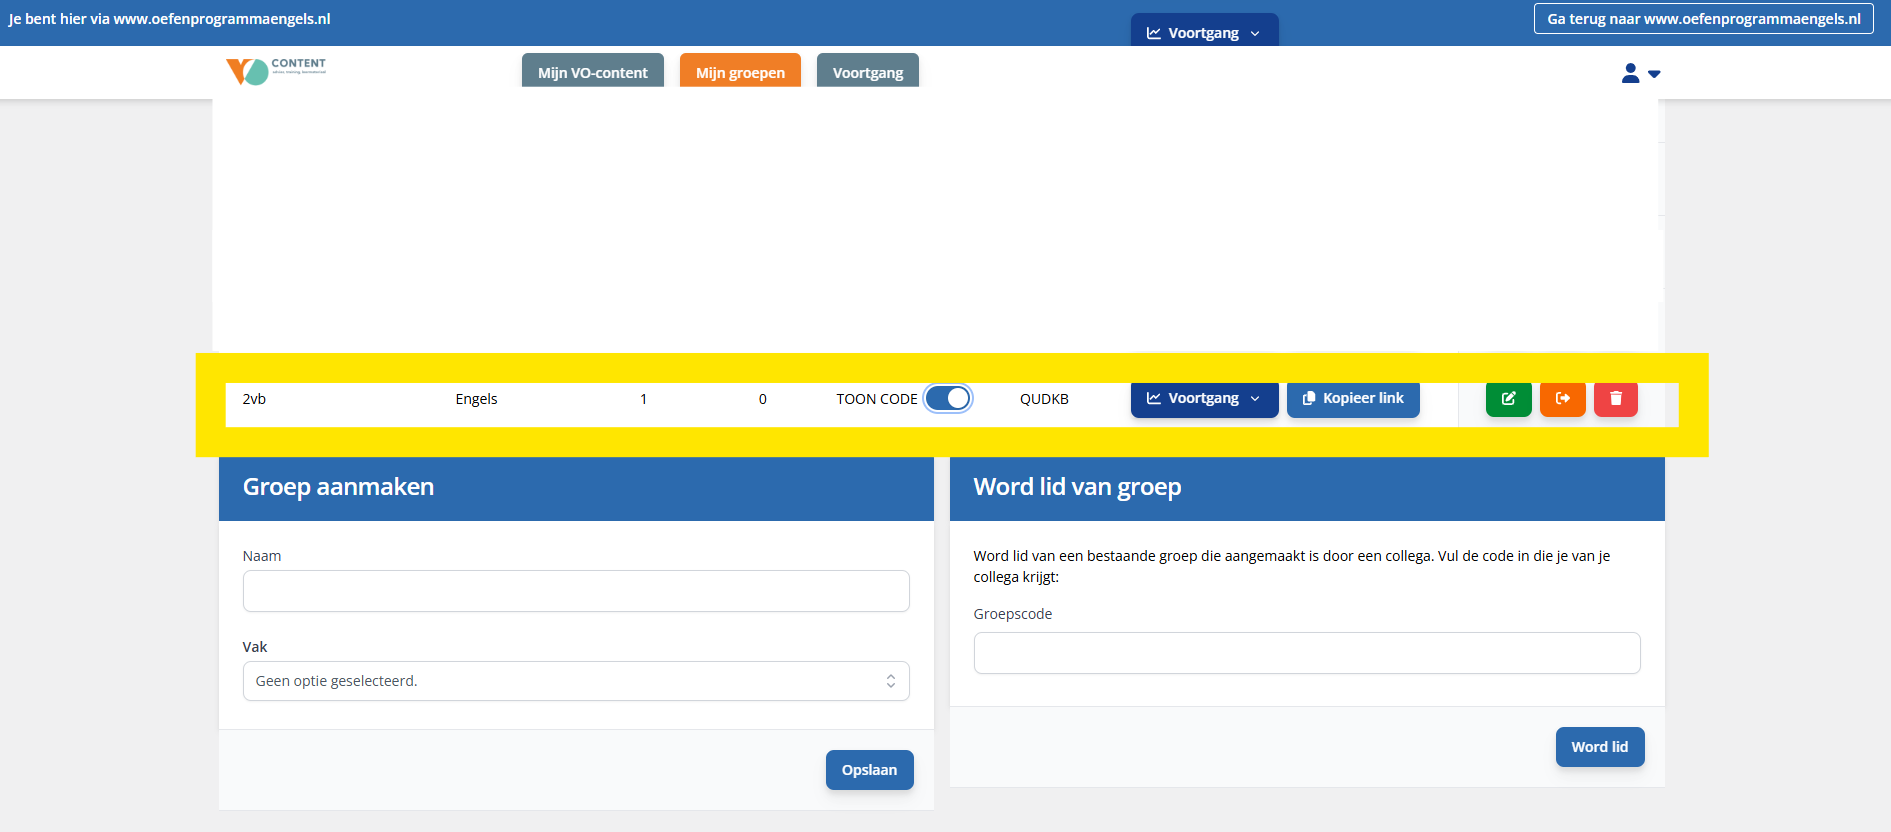Click the VO Content logo

tap(276, 71)
